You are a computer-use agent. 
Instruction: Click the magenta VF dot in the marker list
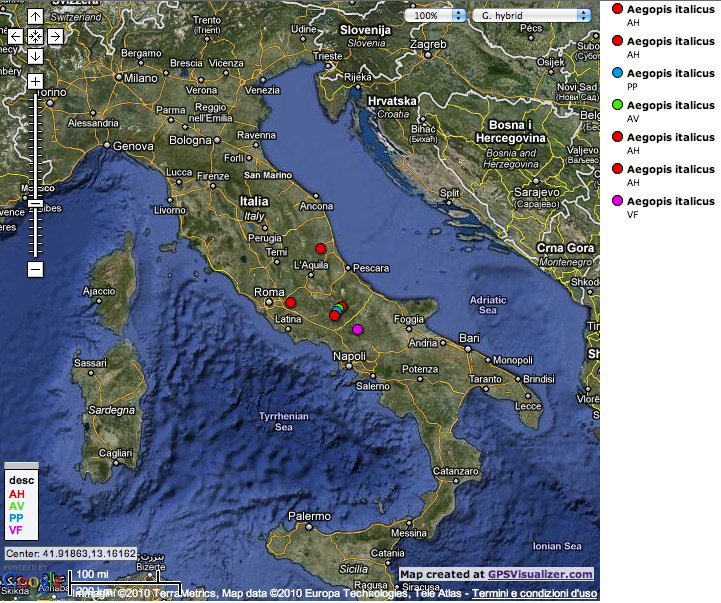tap(617, 201)
